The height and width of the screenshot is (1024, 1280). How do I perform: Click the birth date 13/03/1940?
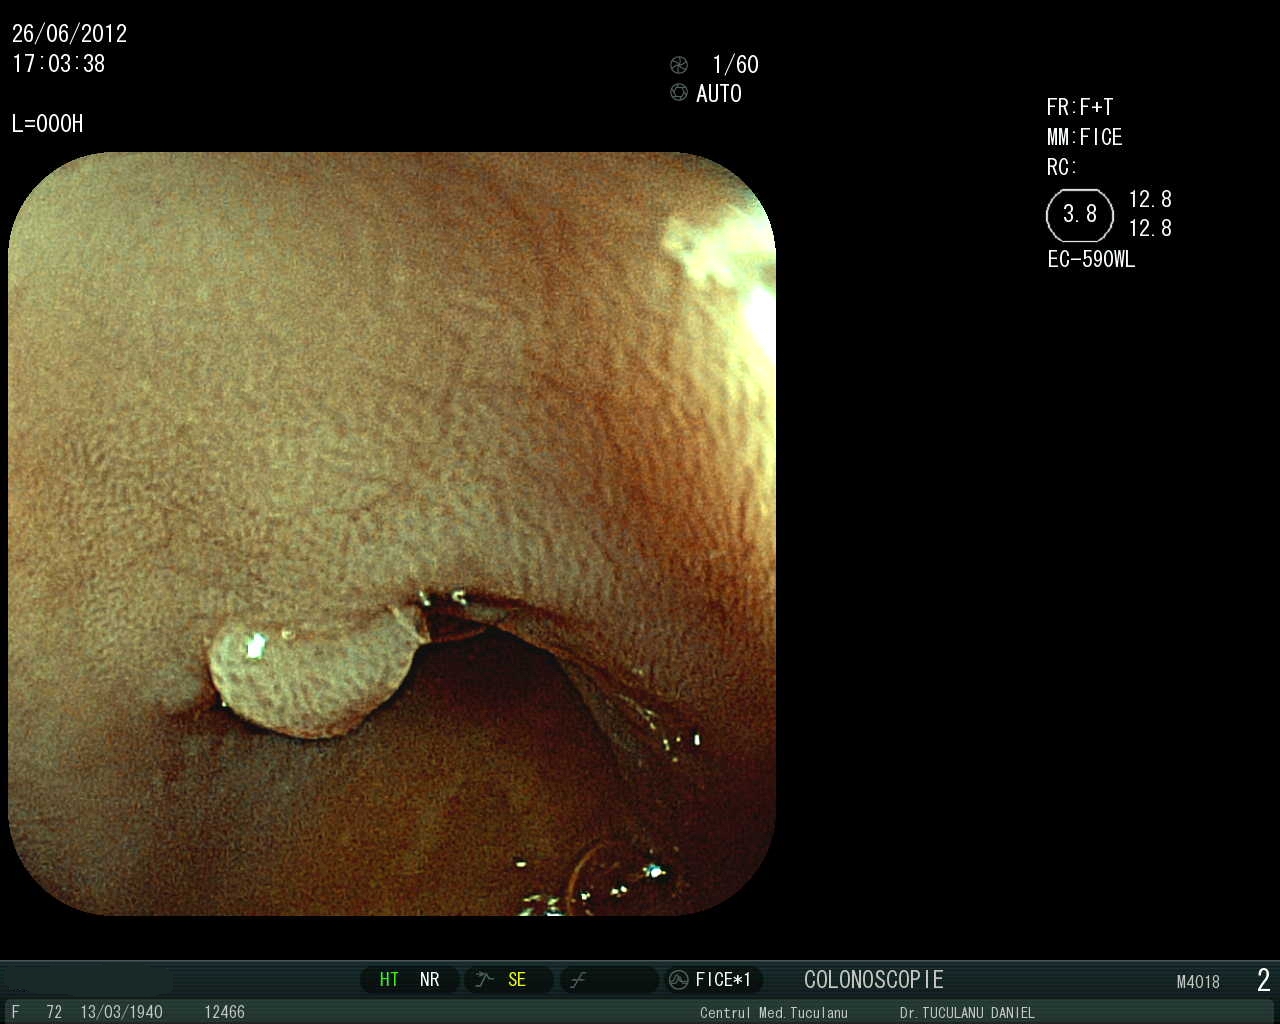(x=121, y=1012)
